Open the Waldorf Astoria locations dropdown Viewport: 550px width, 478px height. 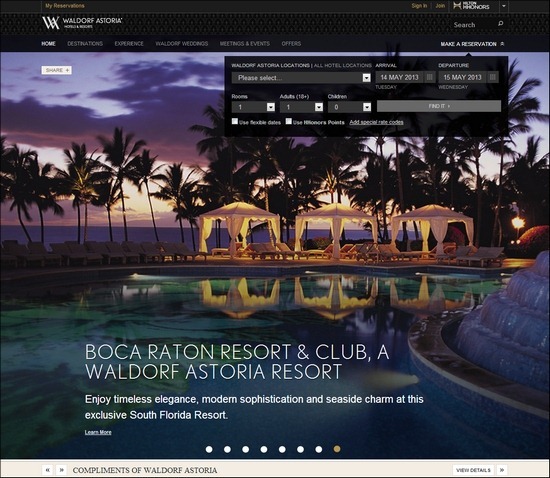click(301, 78)
